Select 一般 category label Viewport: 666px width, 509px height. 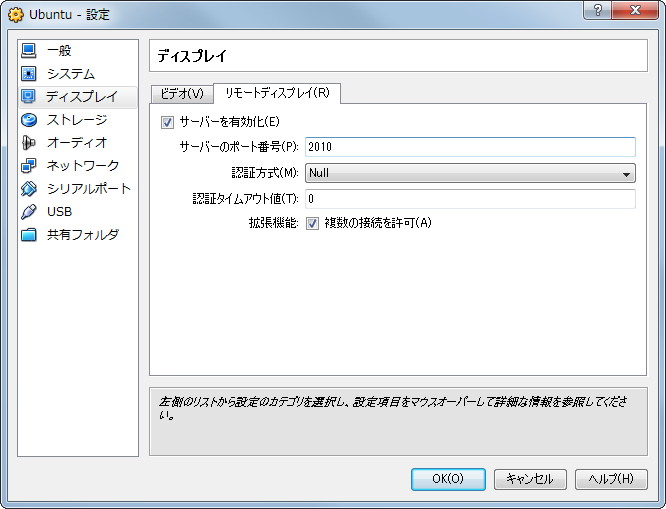pyautogui.click(x=59, y=51)
